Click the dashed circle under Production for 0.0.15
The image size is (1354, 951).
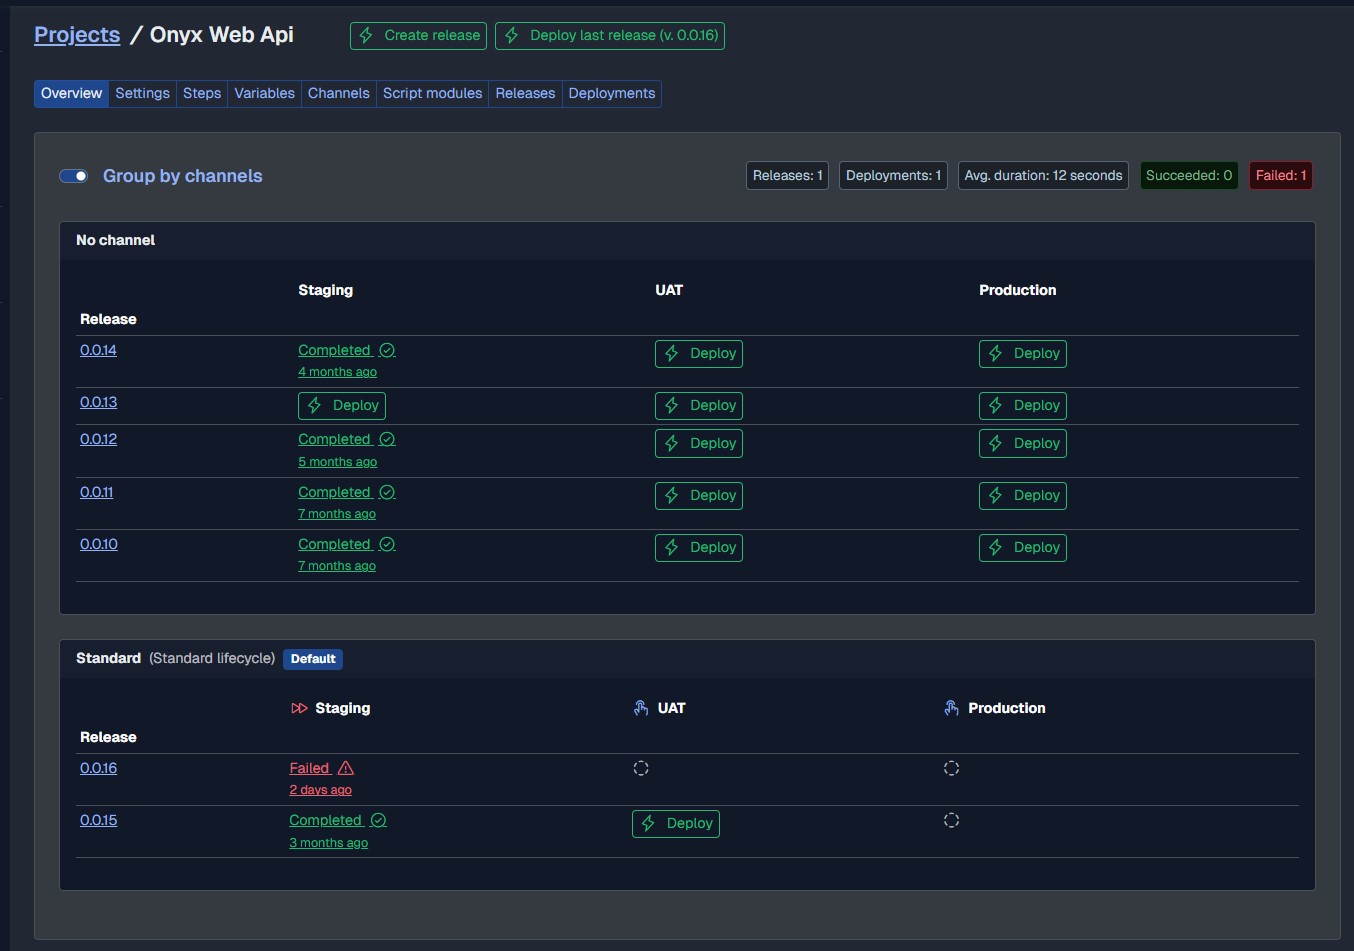click(x=952, y=820)
